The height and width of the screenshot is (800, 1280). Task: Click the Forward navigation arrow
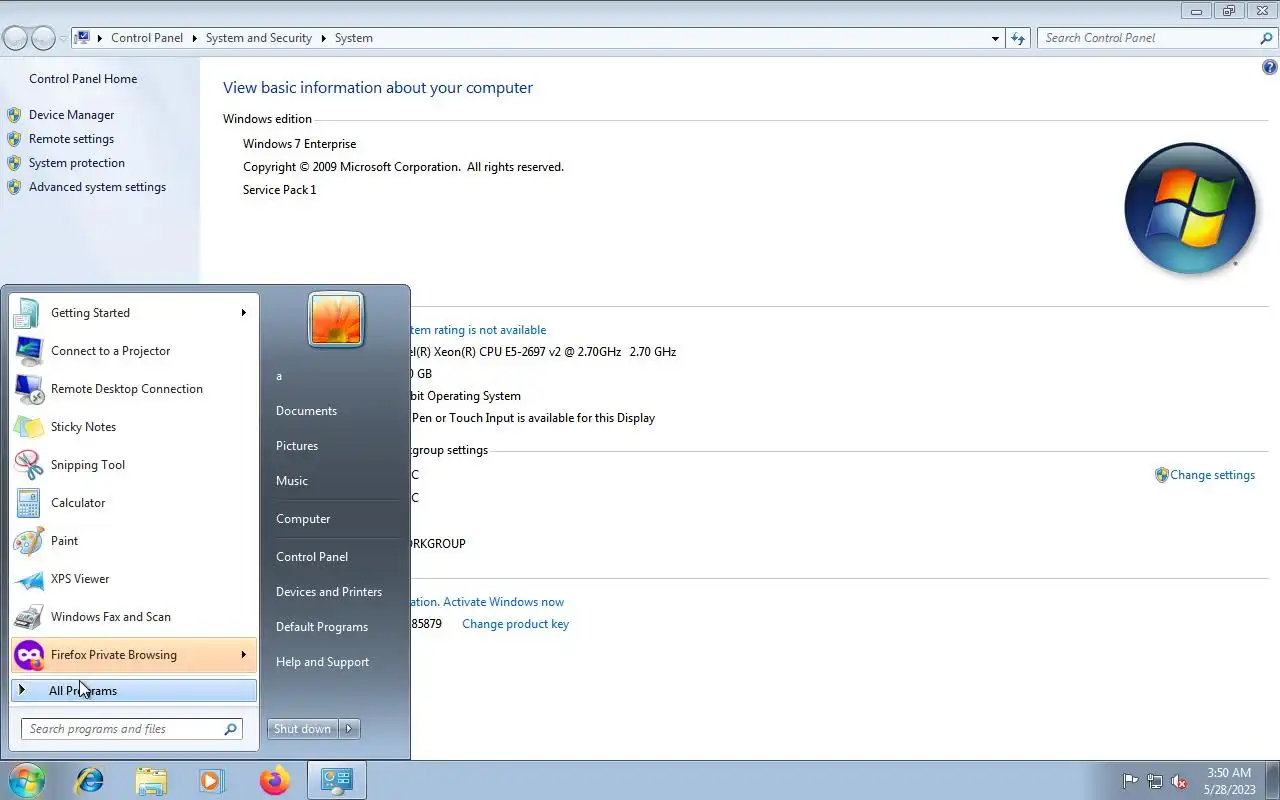pos(43,39)
